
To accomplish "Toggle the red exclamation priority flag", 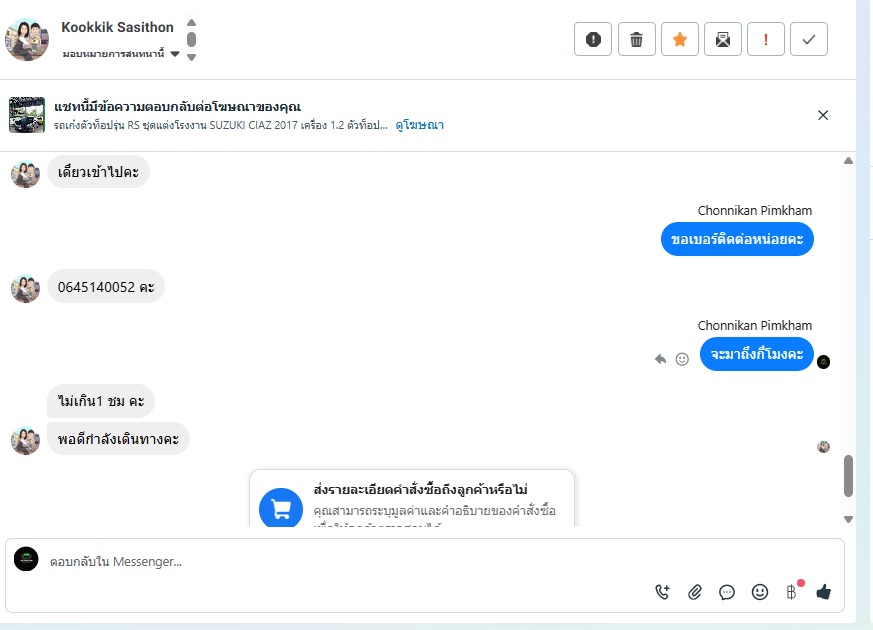I will click(x=766, y=39).
